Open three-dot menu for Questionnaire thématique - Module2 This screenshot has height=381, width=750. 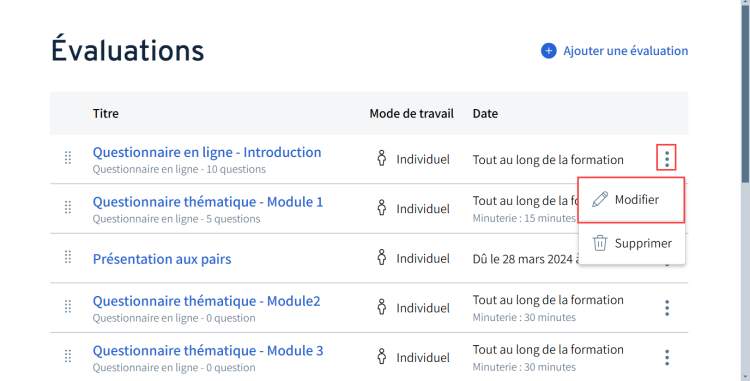pos(667,308)
